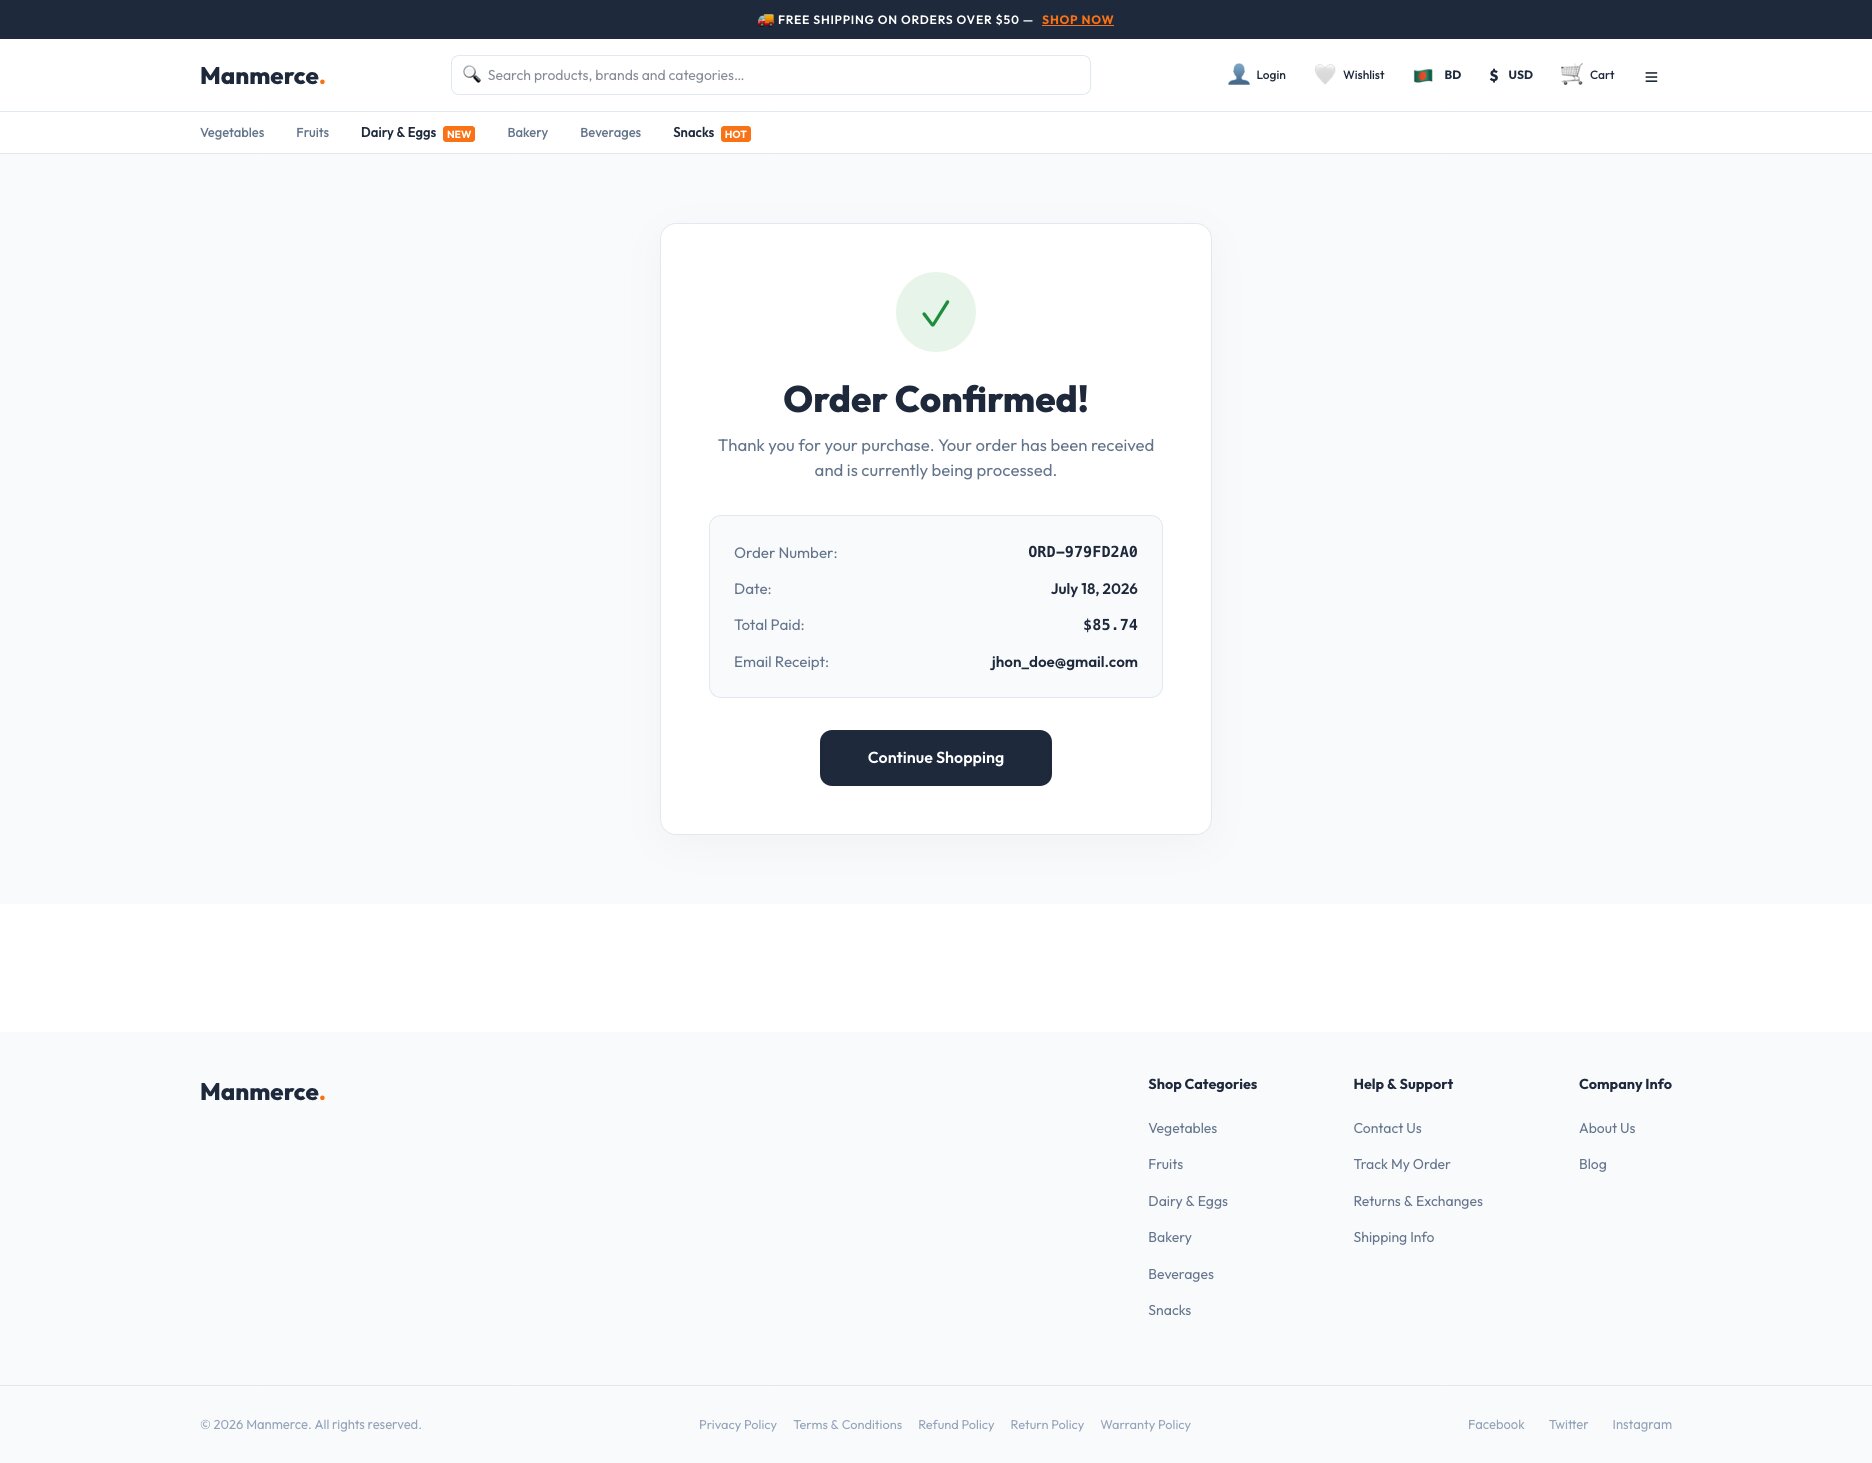Open the About Us link
Viewport: 1872px width, 1463px height.
click(x=1607, y=1128)
